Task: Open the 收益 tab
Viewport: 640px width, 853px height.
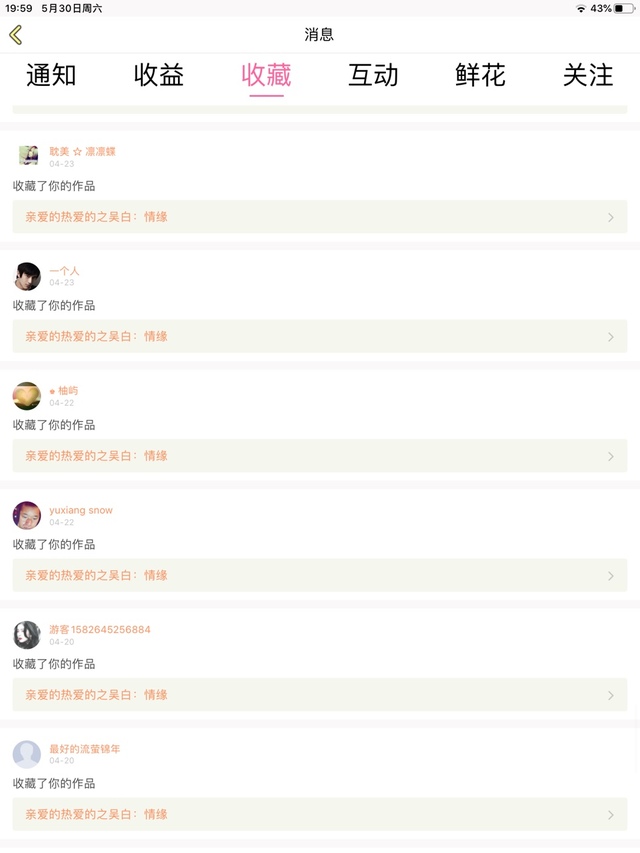Action: coord(159,75)
